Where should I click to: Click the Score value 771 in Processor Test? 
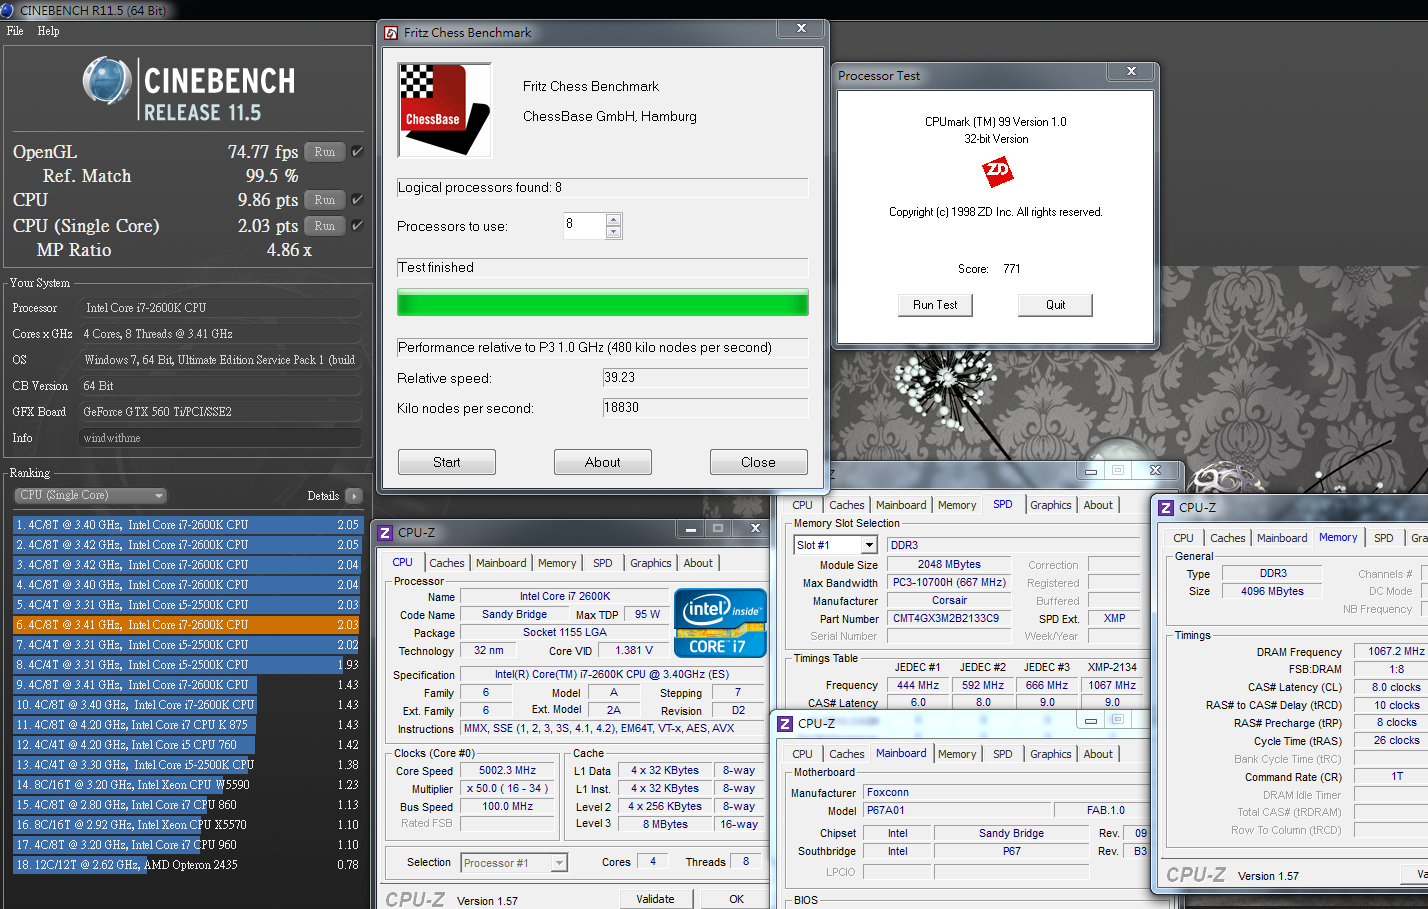click(1012, 269)
